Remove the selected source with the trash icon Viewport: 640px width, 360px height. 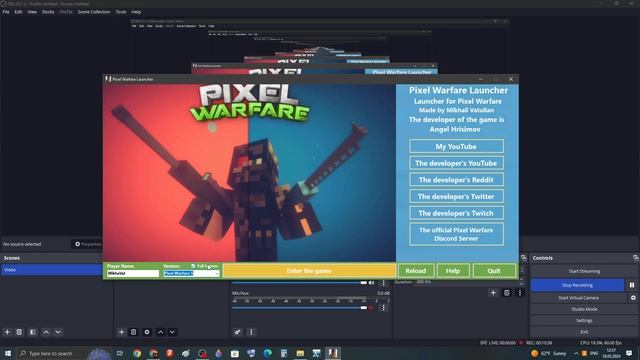point(133,332)
